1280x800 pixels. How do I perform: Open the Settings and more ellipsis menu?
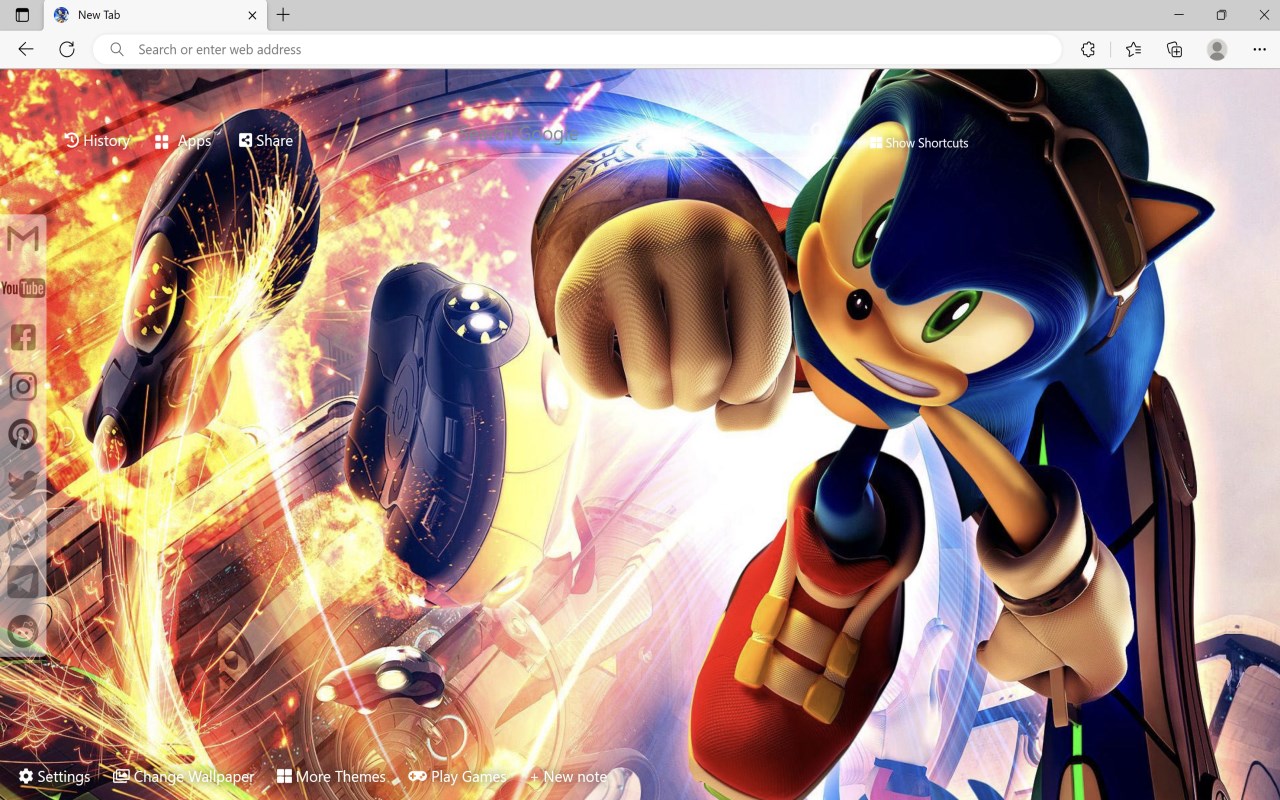point(1259,49)
